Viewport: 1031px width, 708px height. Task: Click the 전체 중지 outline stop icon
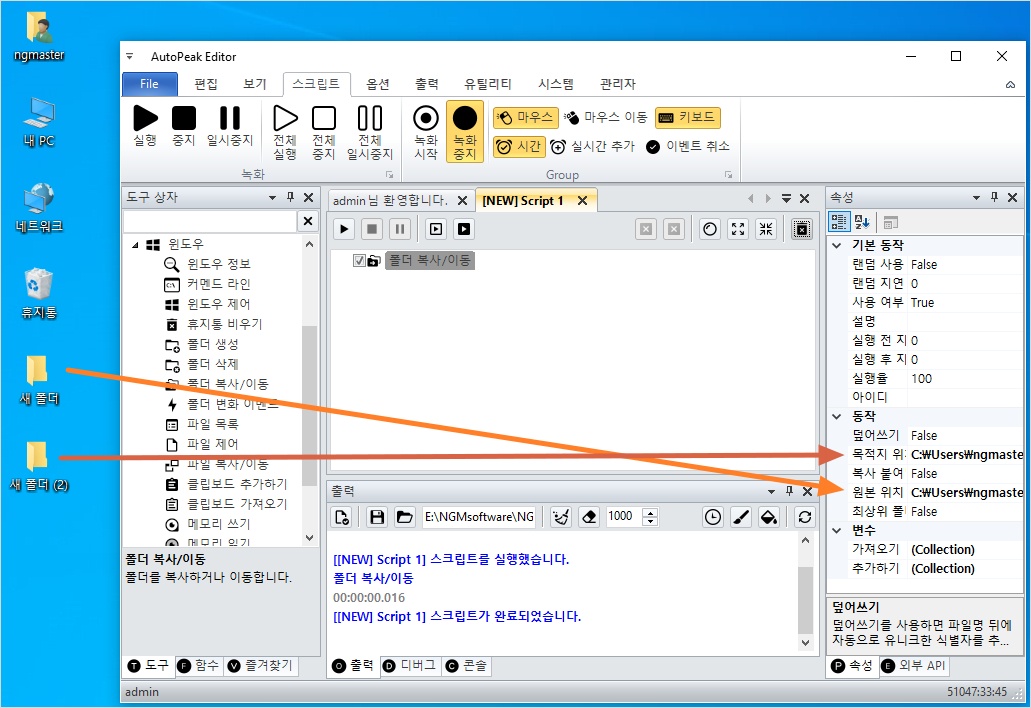click(x=324, y=118)
